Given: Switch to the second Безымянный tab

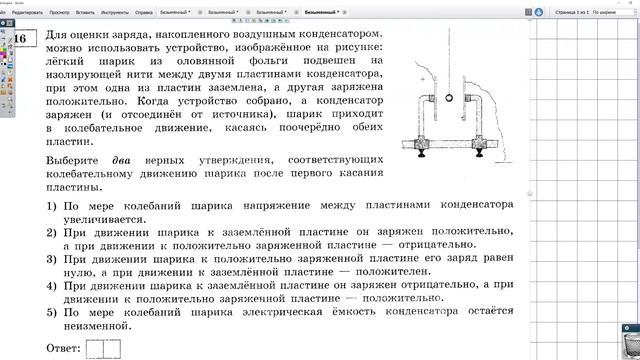Looking at the screenshot, I should click(x=223, y=12).
